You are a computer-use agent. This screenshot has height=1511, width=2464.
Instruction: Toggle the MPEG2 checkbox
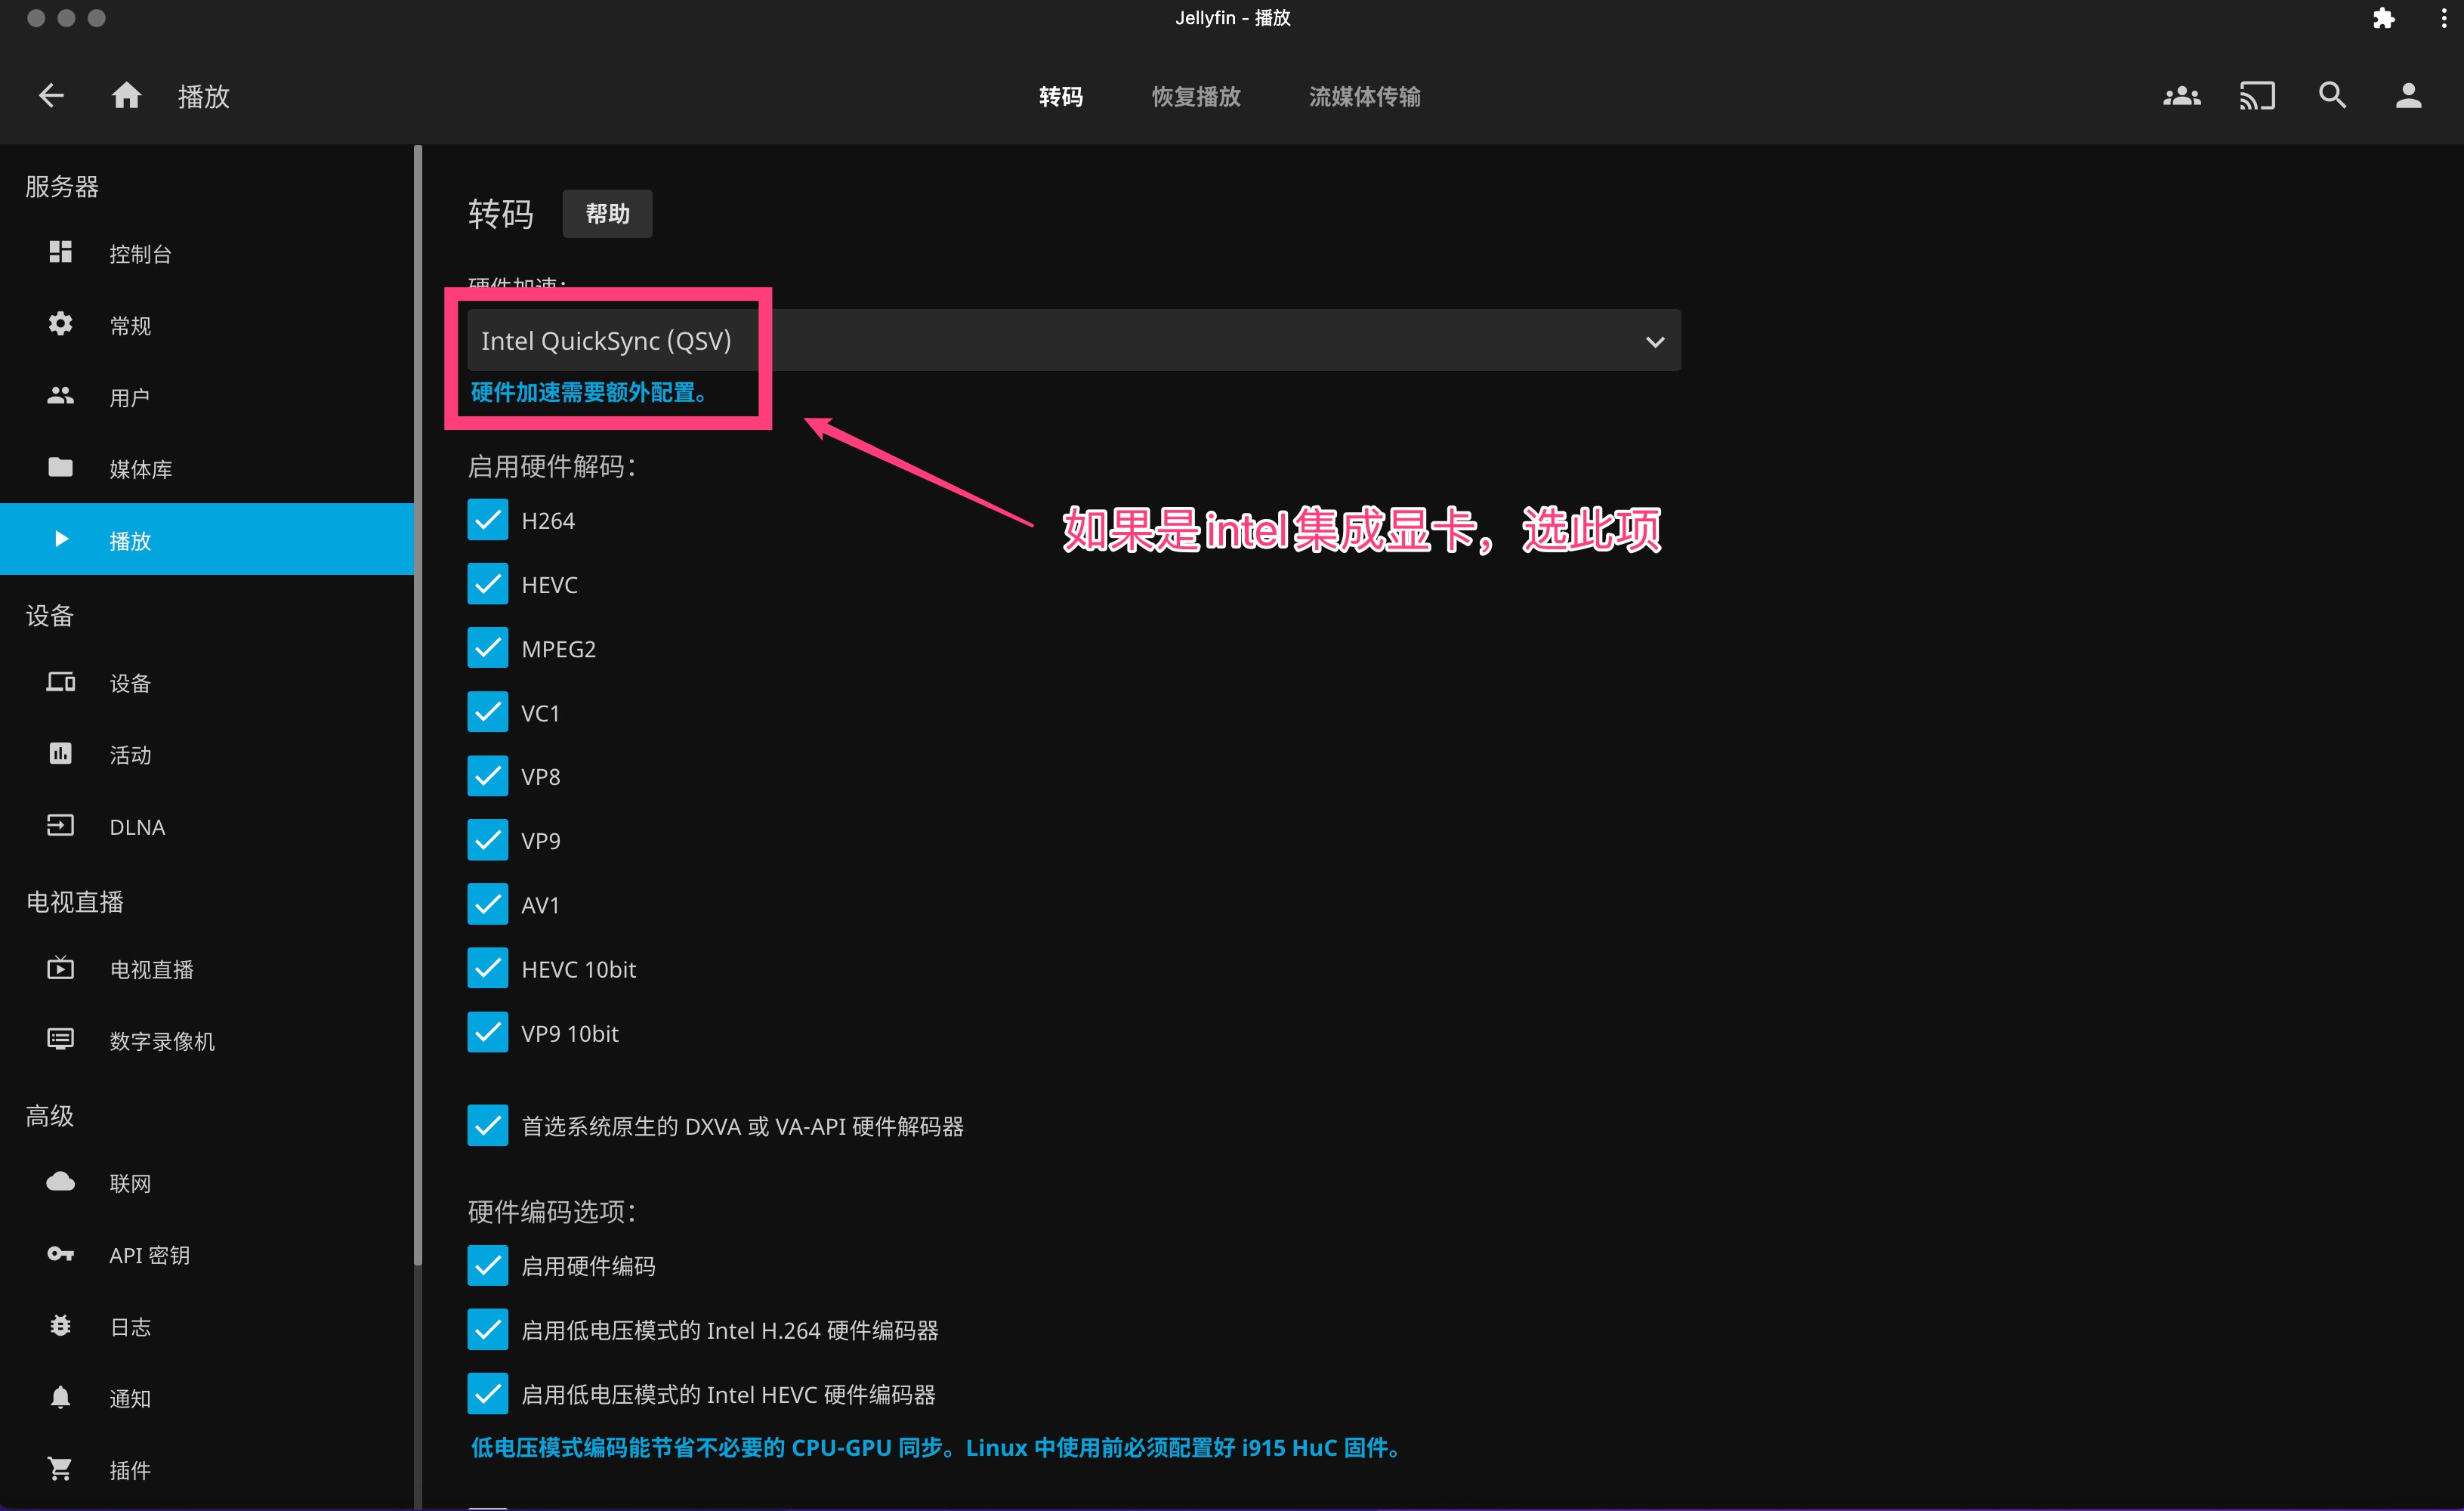pos(487,648)
